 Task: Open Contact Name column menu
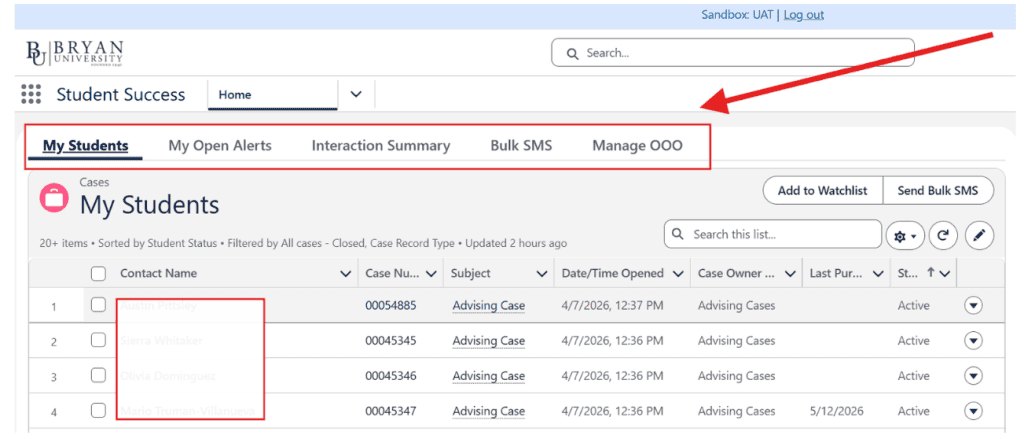coord(346,274)
